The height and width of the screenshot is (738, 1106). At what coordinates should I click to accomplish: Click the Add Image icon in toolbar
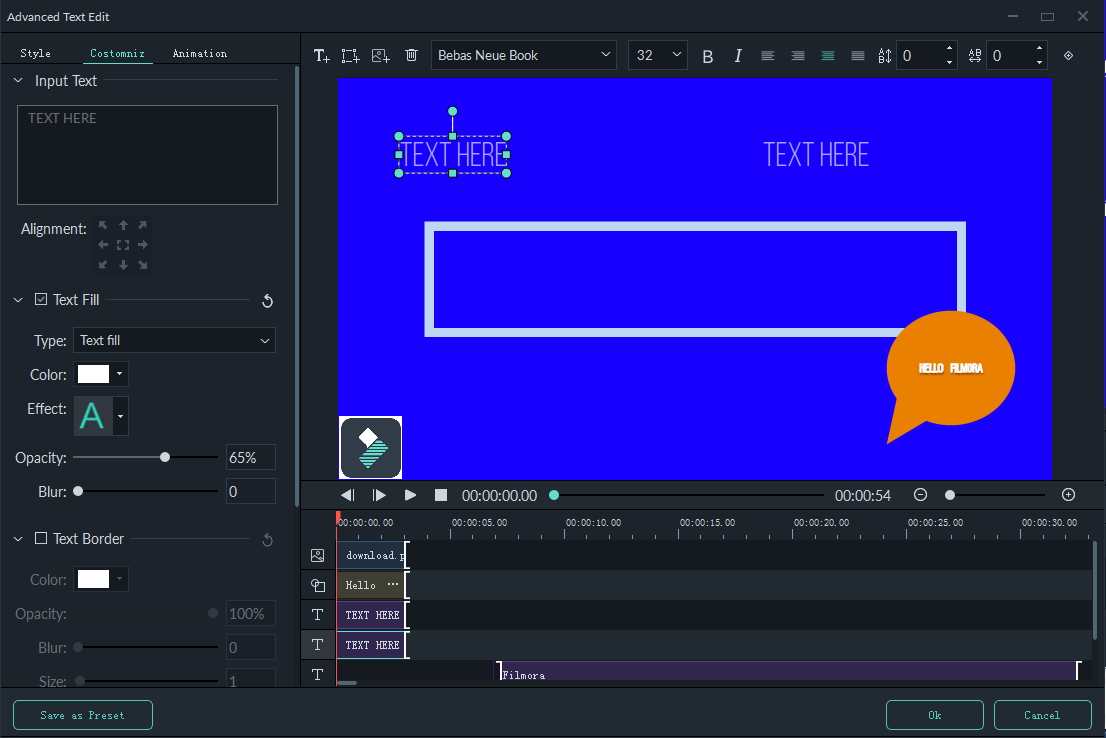click(381, 56)
